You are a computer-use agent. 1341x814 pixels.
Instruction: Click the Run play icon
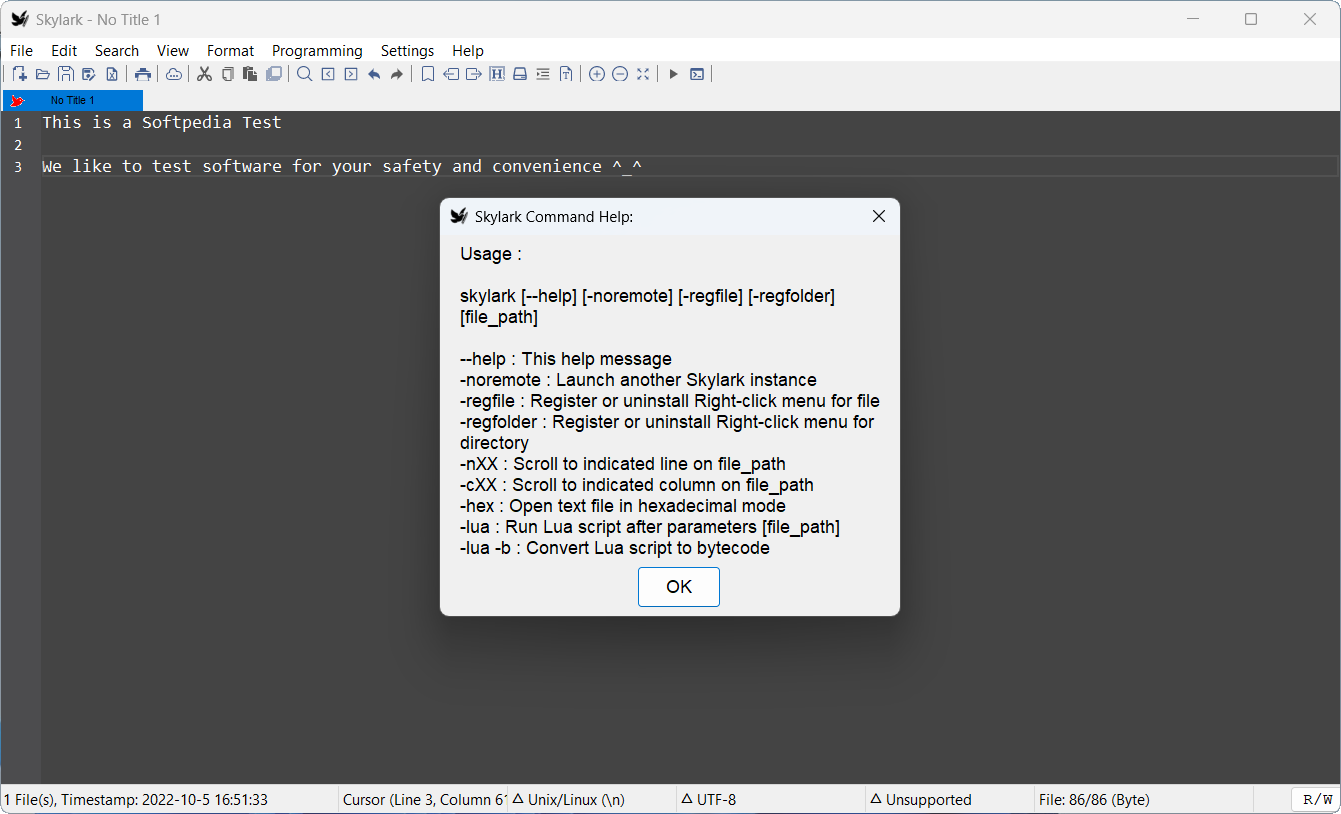point(674,74)
